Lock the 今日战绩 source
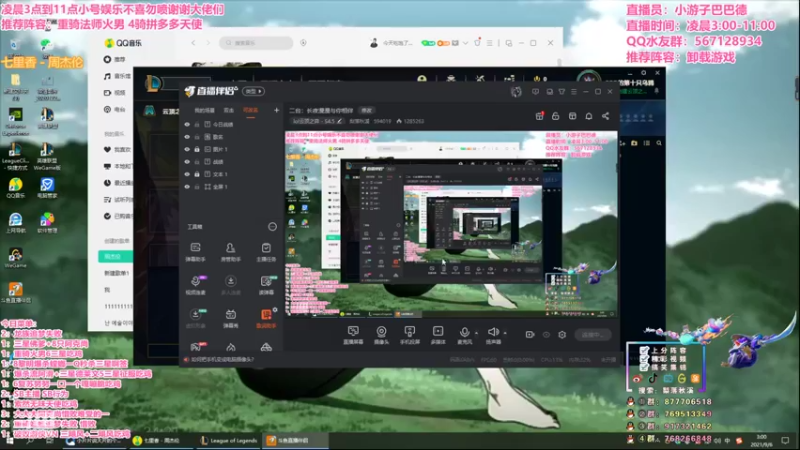 point(197,124)
